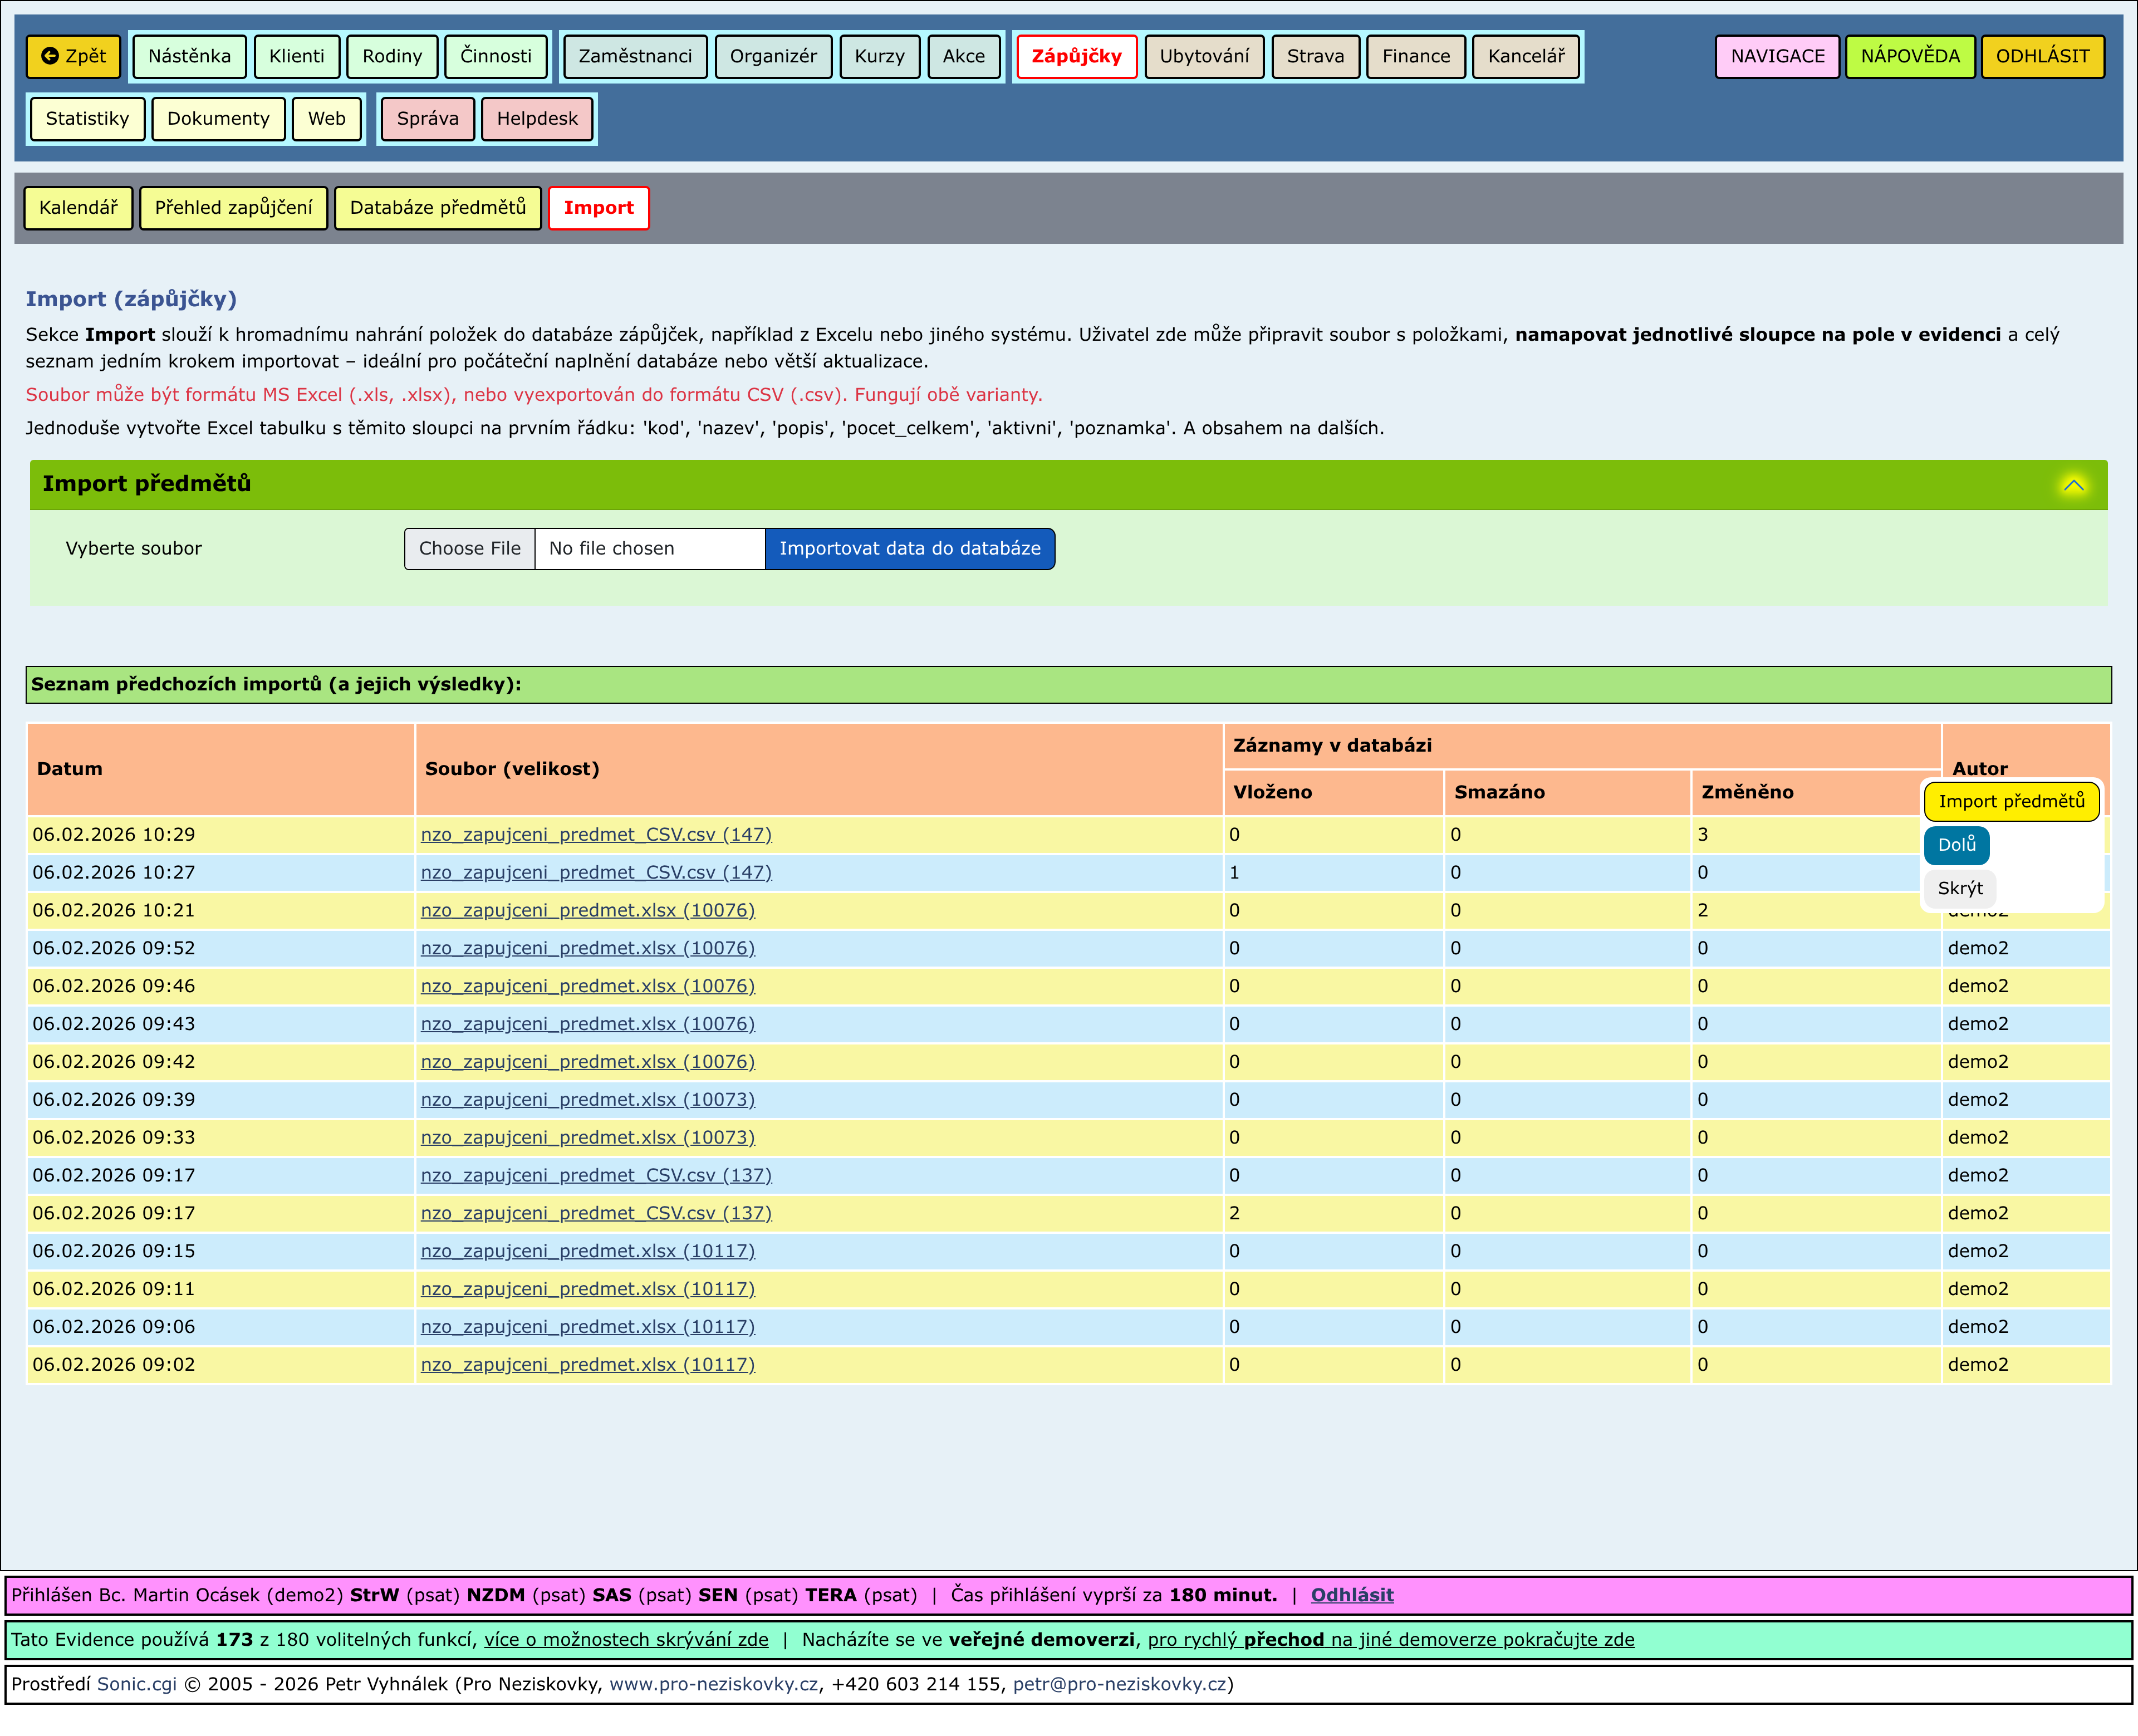Open the 09:02 nzo_zapujceni_predmet.xlsx (10117) link
Viewport: 2138px width, 1736px height.
tap(587, 1364)
